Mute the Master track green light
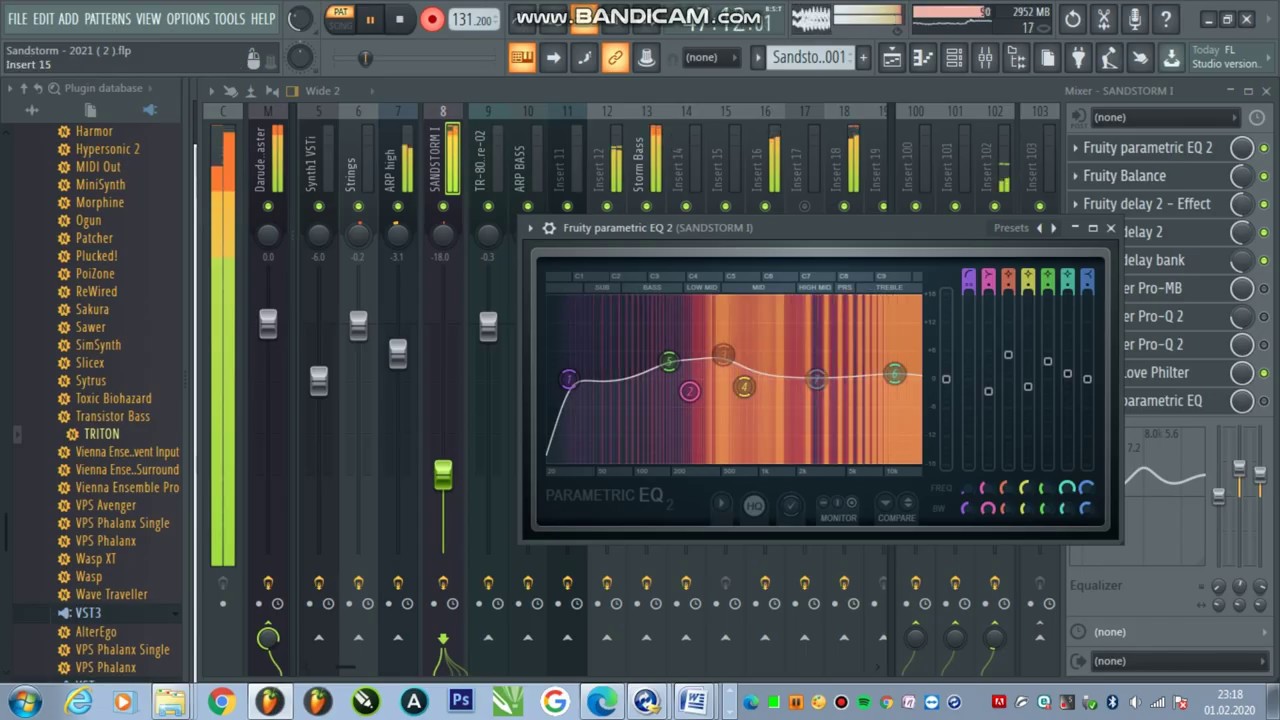1280x720 pixels. (x=268, y=207)
